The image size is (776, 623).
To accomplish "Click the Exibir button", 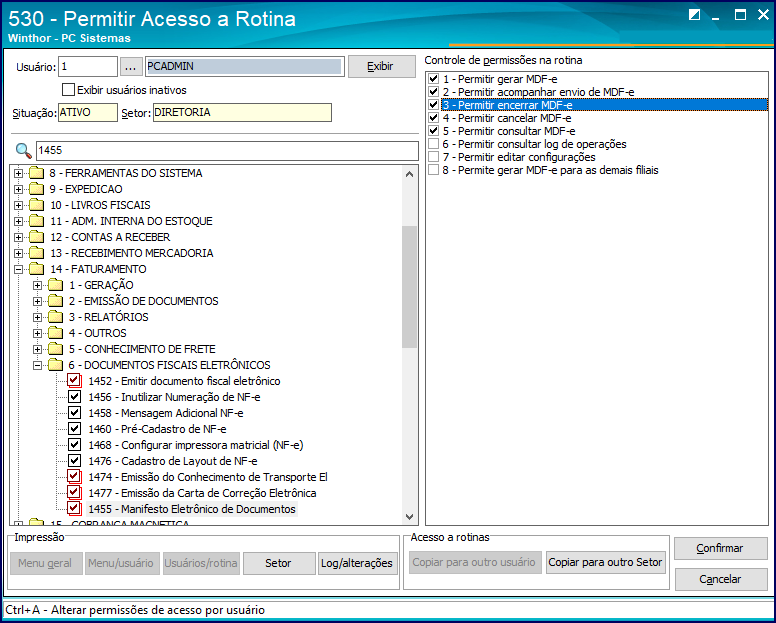I will click(x=382, y=66).
